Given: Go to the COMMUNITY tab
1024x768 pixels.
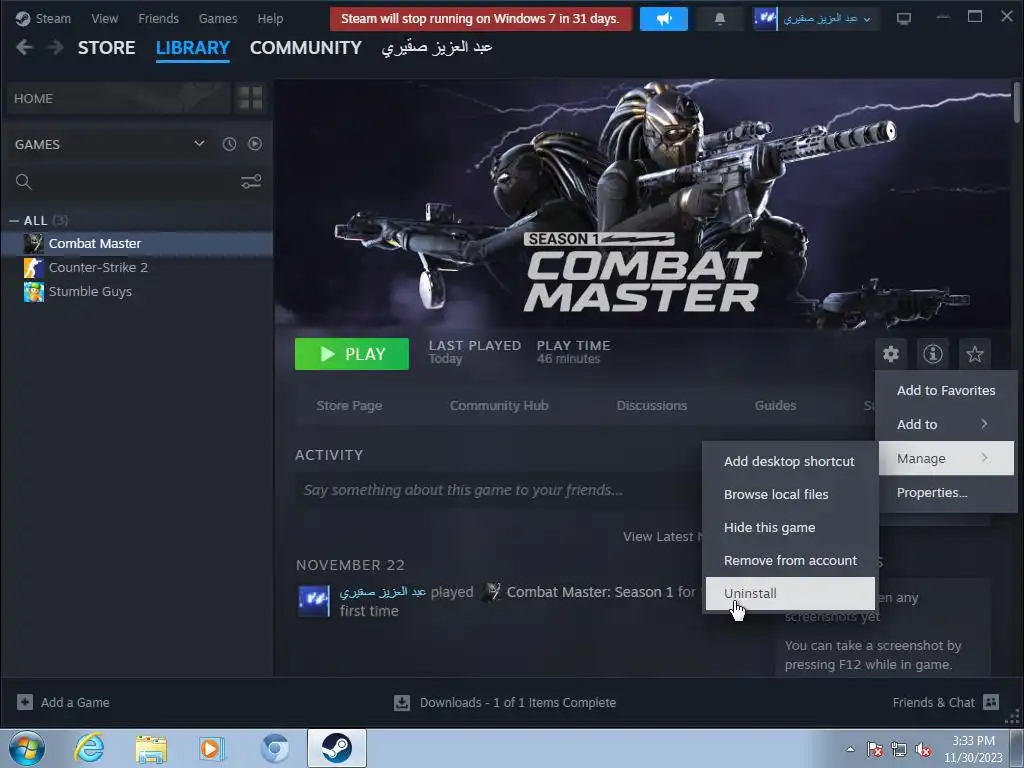Looking at the screenshot, I should coord(306,48).
